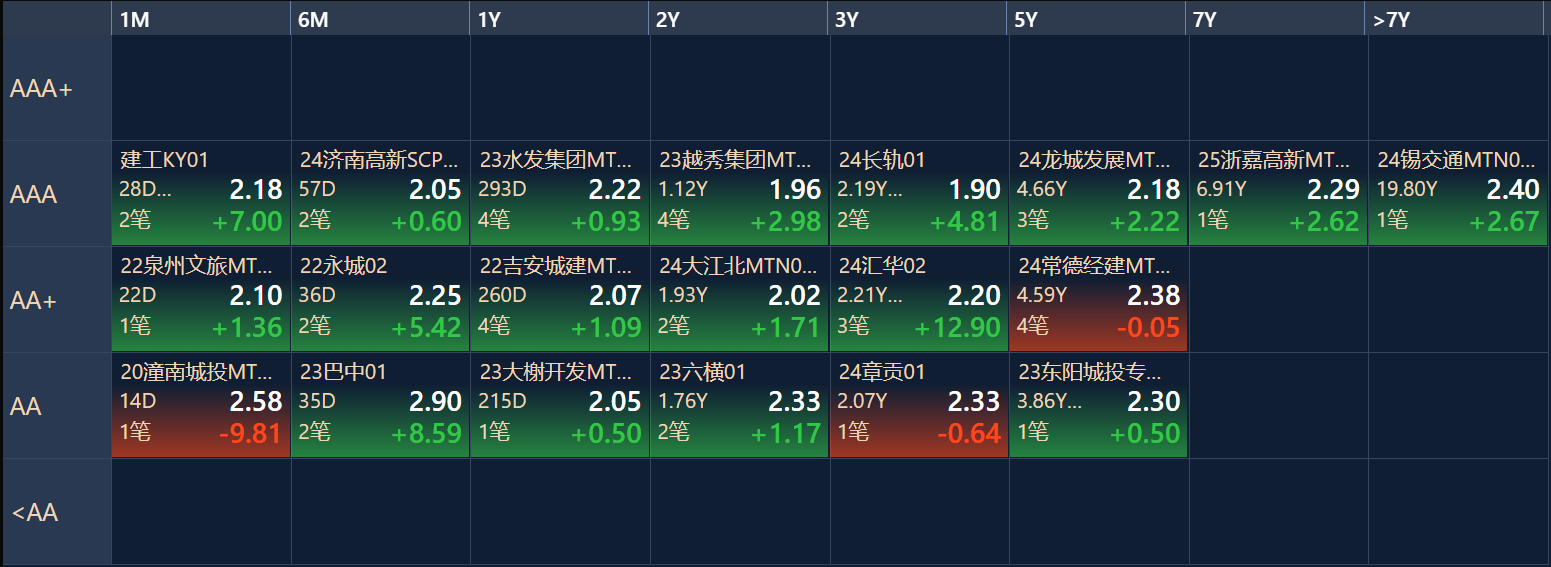Open the 25浙嘉高新MT bond cell

[x=1278, y=193]
